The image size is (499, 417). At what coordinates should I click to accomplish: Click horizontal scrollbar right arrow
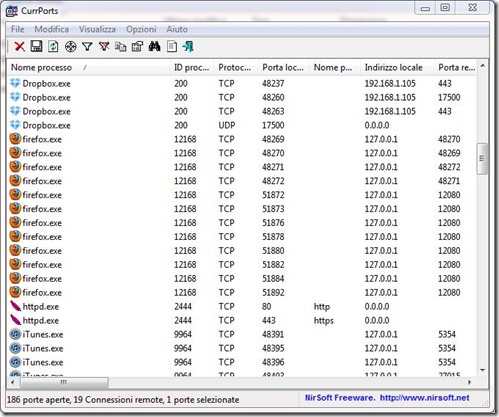(469, 382)
